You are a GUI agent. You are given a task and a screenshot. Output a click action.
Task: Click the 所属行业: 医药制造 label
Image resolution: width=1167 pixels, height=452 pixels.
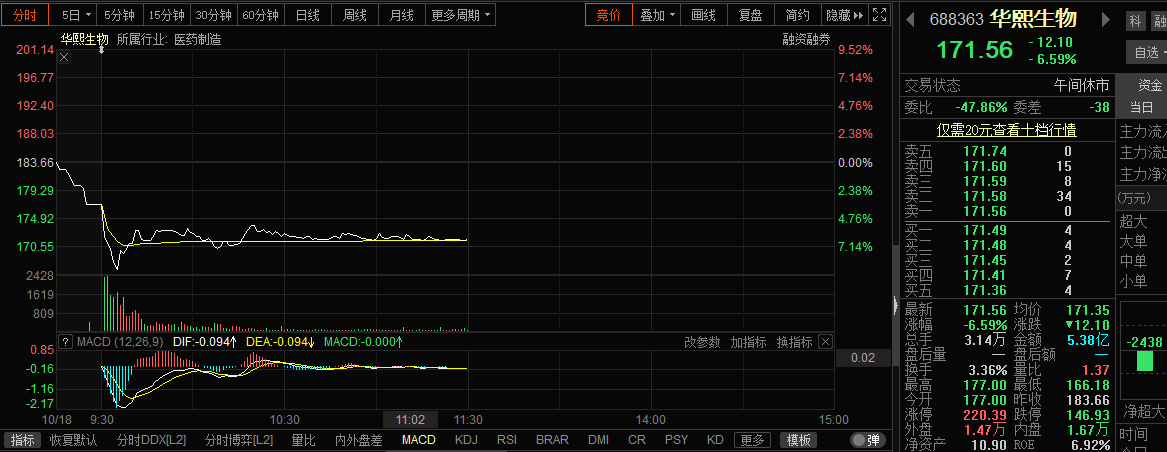pos(169,39)
